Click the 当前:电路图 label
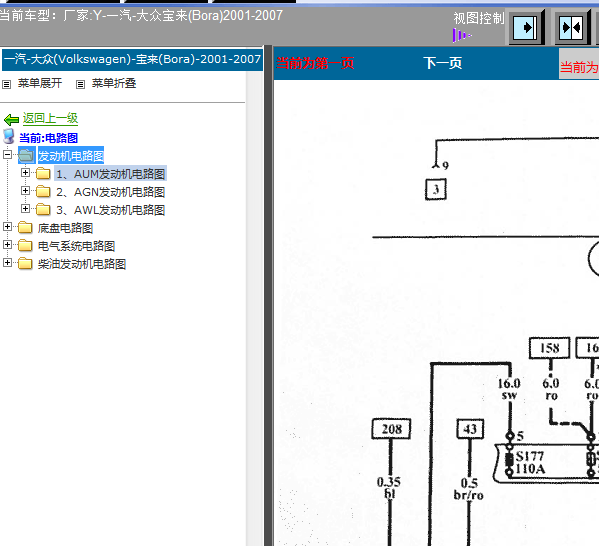599x546 pixels. (49, 138)
